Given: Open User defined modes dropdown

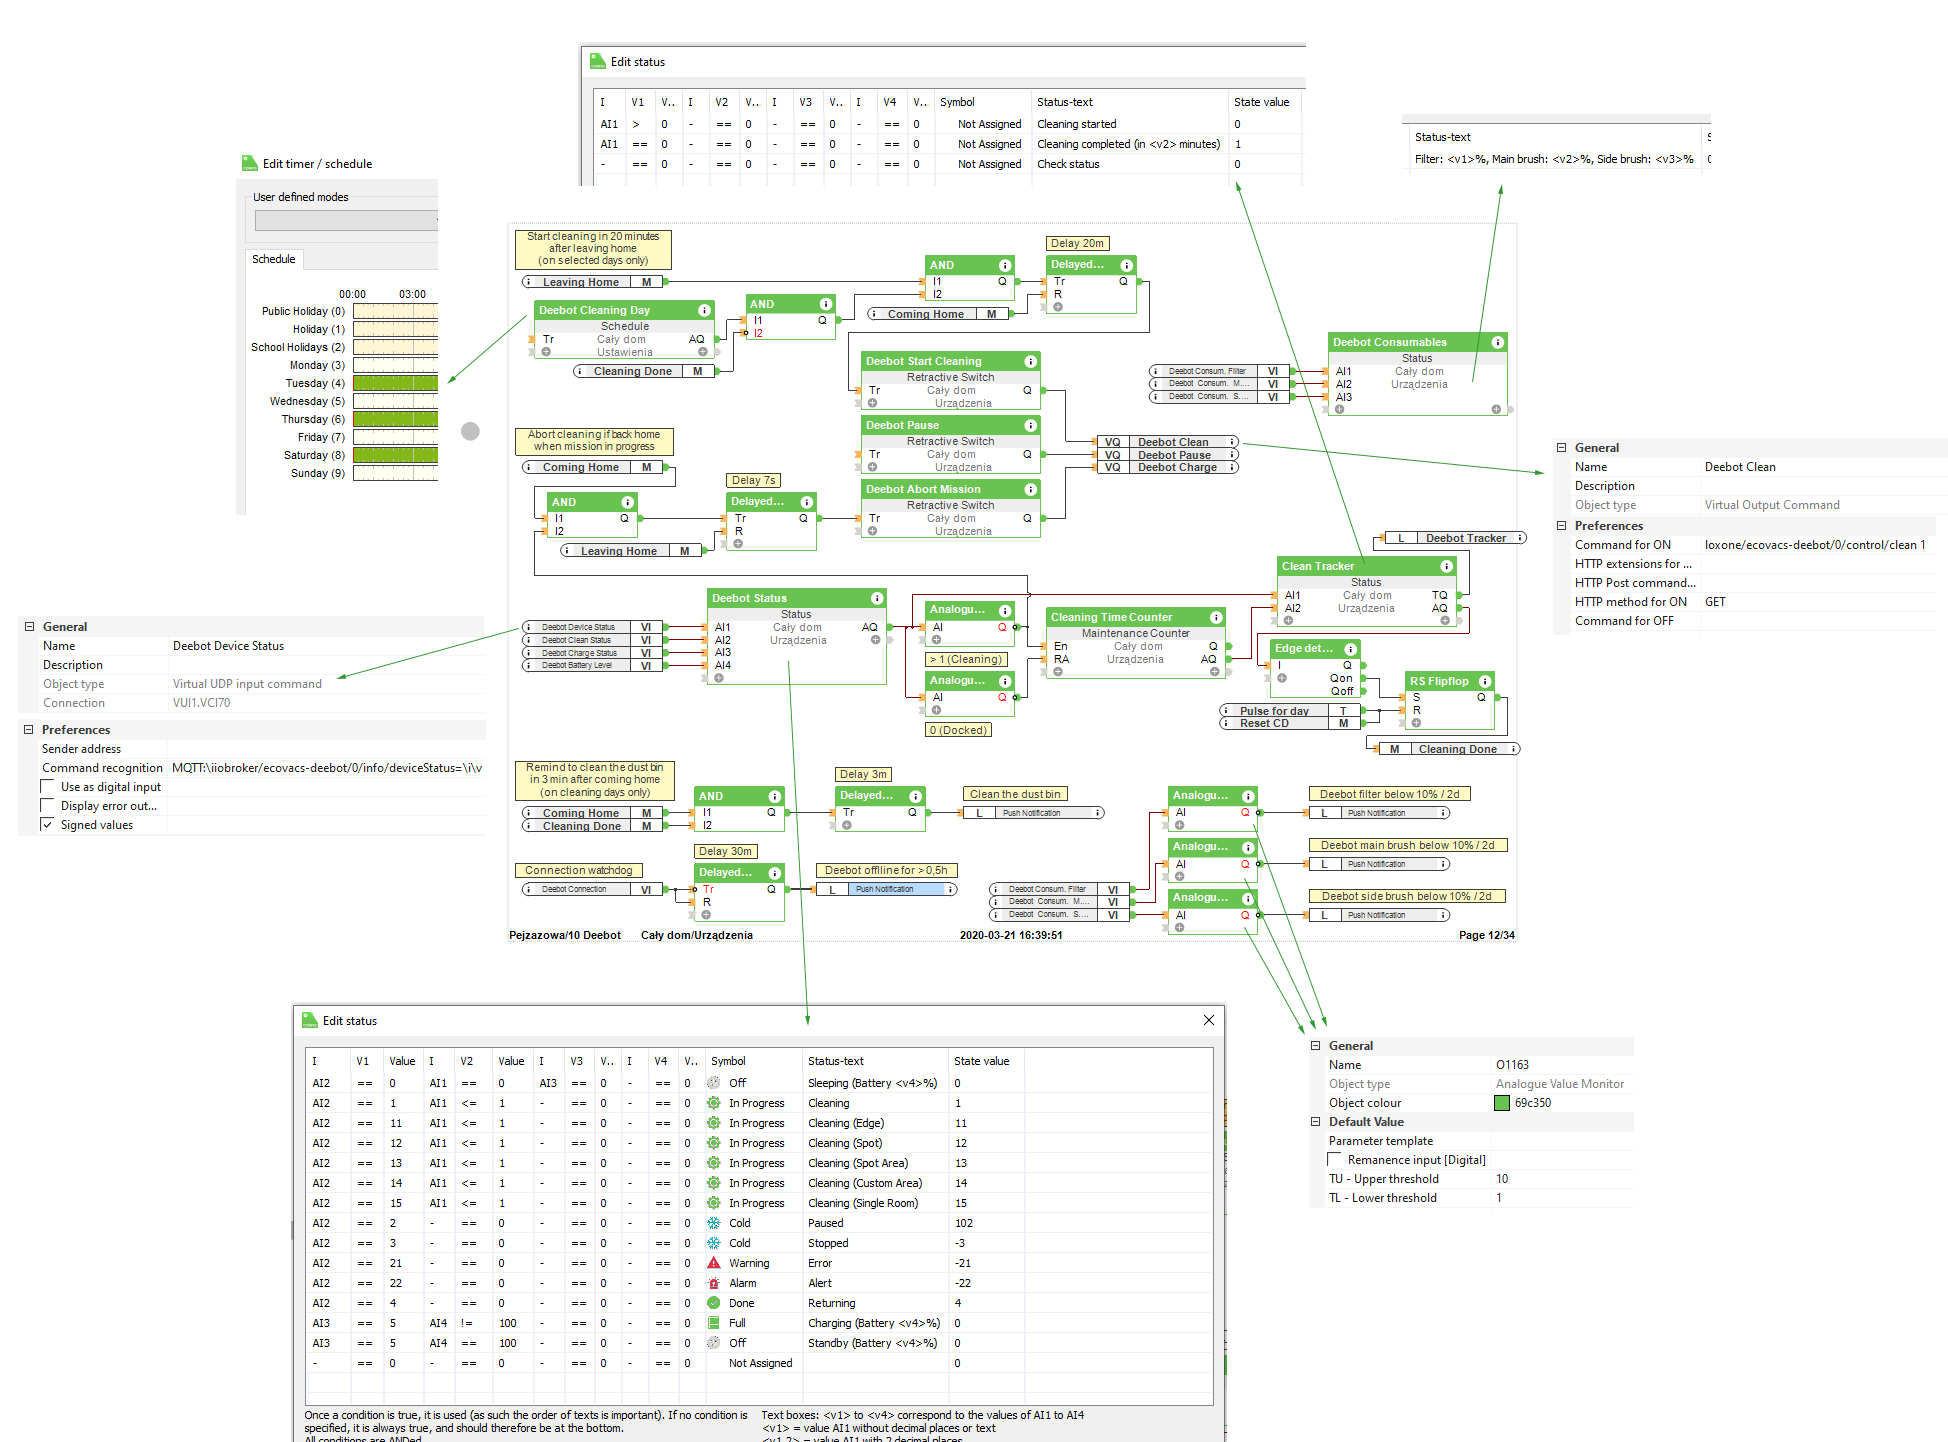Looking at the screenshot, I should [346, 220].
